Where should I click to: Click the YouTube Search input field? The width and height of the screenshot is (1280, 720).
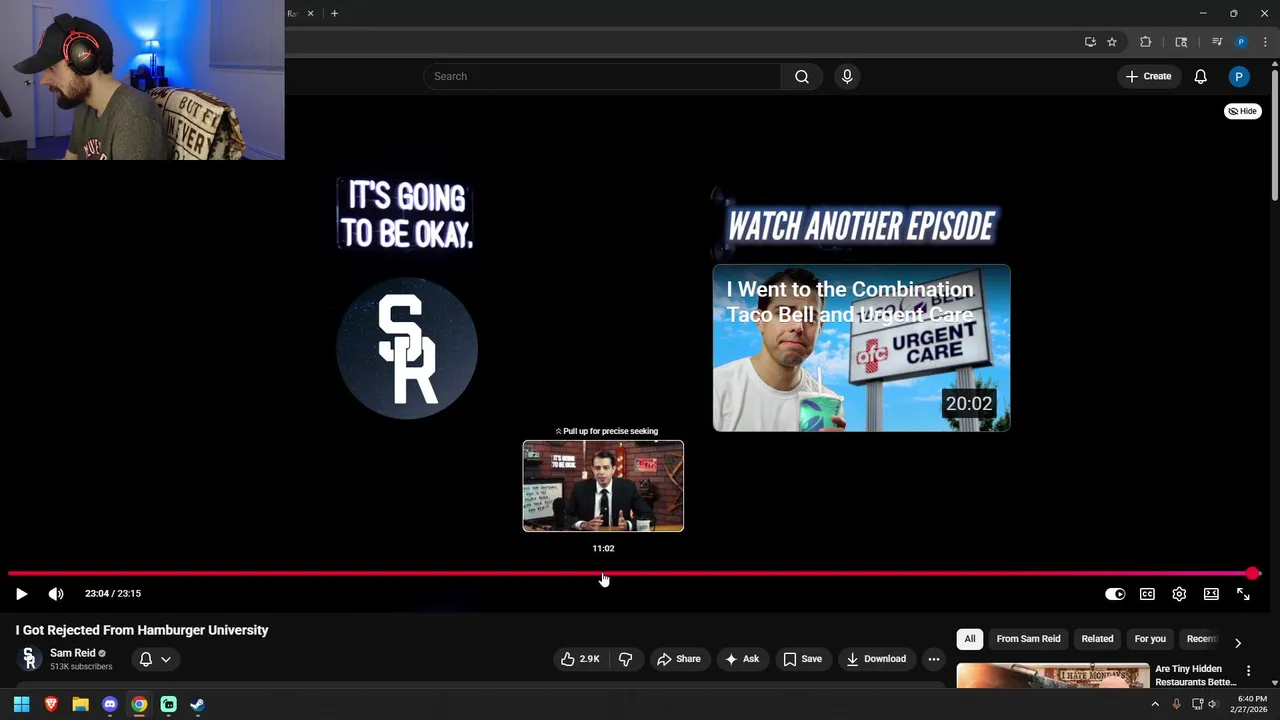602,77
